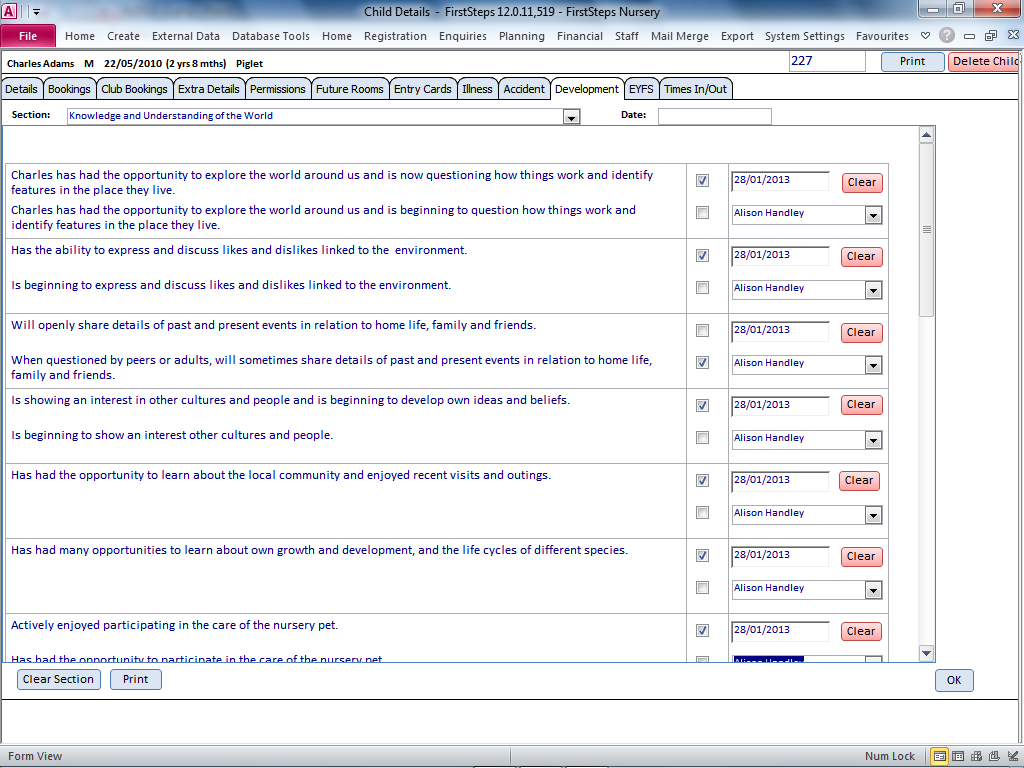Uncheck 'Actively enjoyed participating' nursery pet checkbox
The height and width of the screenshot is (768, 1024).
point(703,631)
